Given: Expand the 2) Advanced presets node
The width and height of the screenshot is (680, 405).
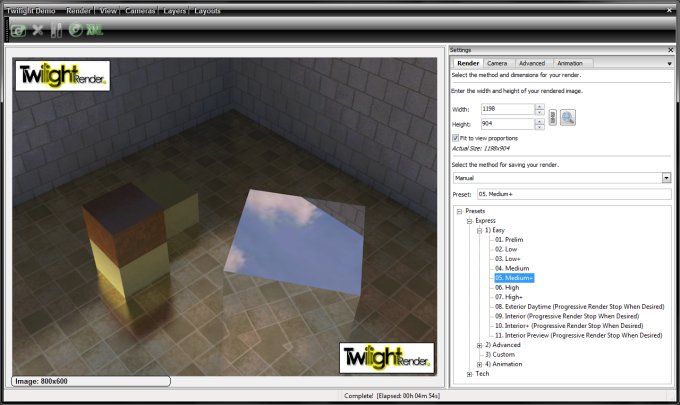Looking at the screenshot, I should click(479, 344).
